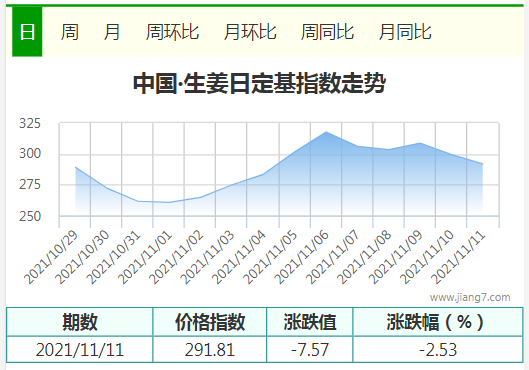The height and width of the screenshot is (370, 529).
Task: Click the x-axis date label 2021/11/11
Action: click(459, 257)
